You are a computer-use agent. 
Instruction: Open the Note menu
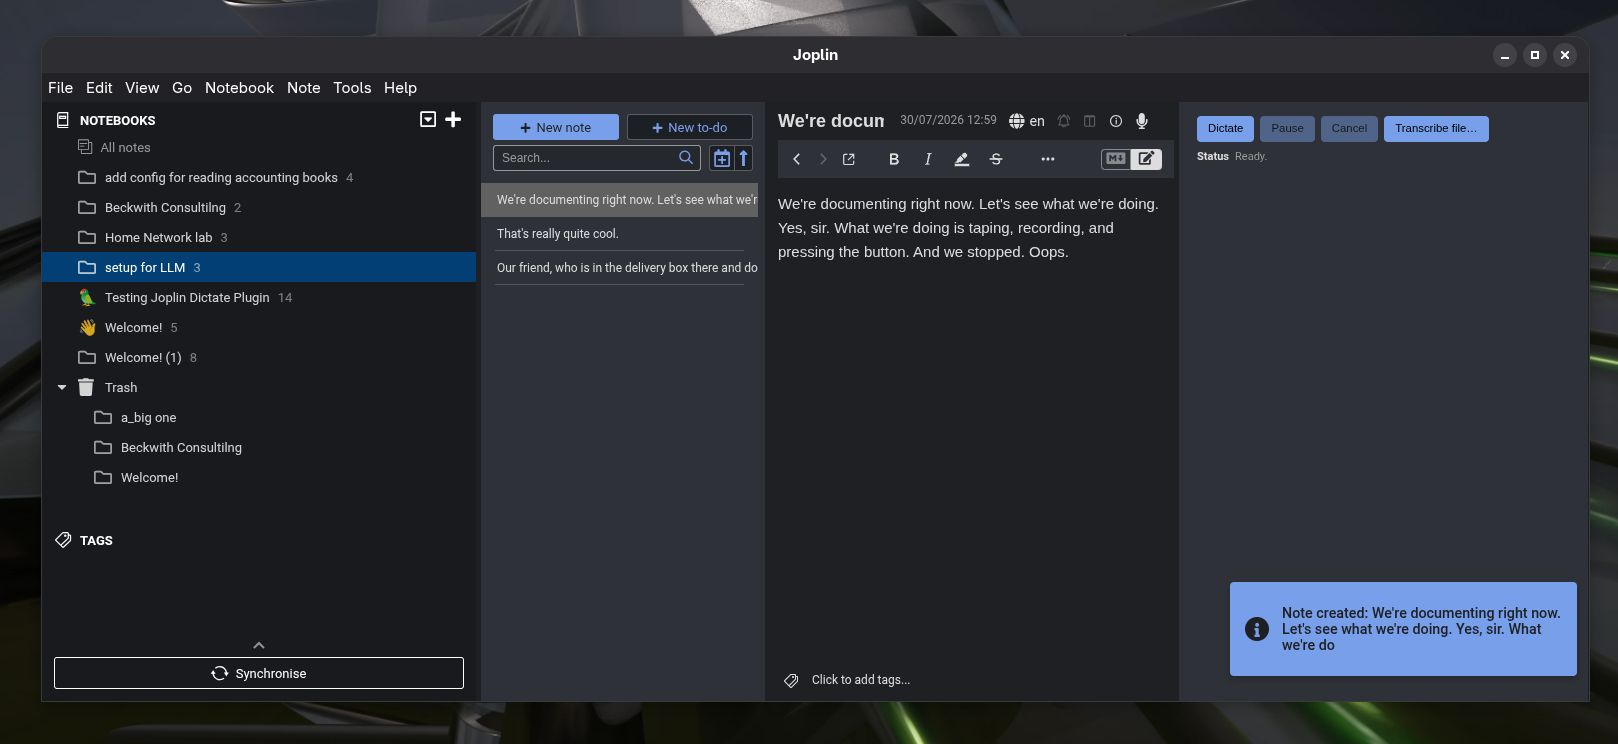[x=304, y=88]
